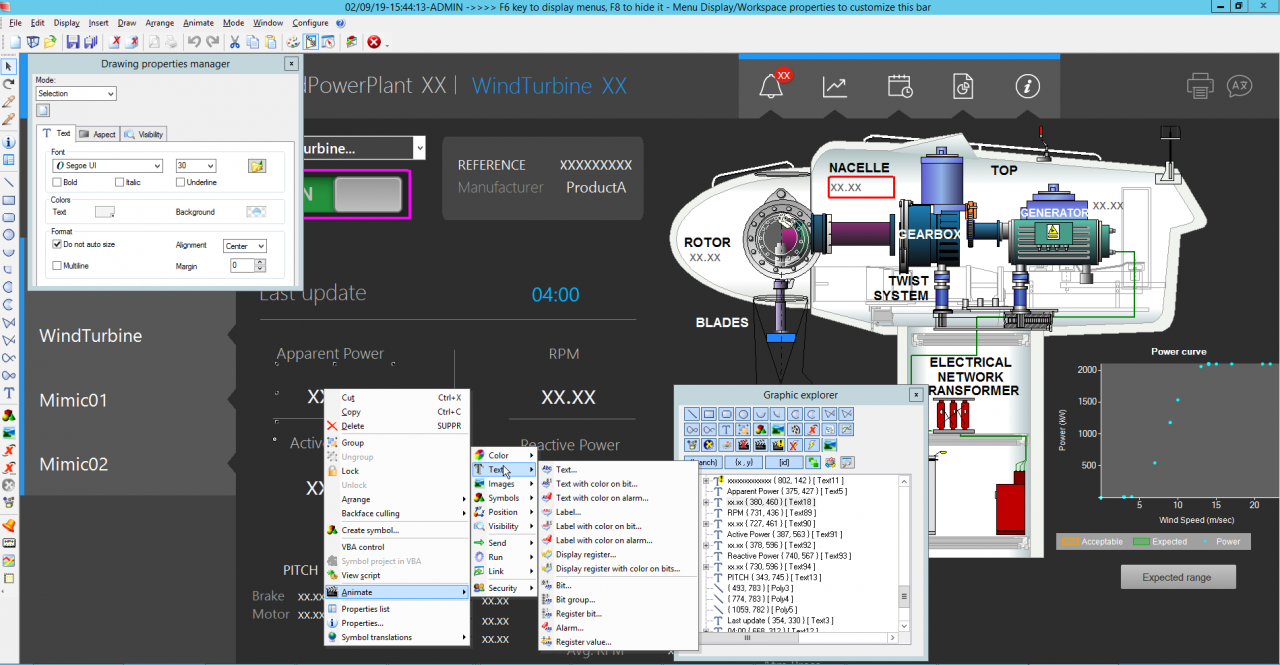Click the red X stop icon in toolbar

pyautogui.click(x=374, y=42)
